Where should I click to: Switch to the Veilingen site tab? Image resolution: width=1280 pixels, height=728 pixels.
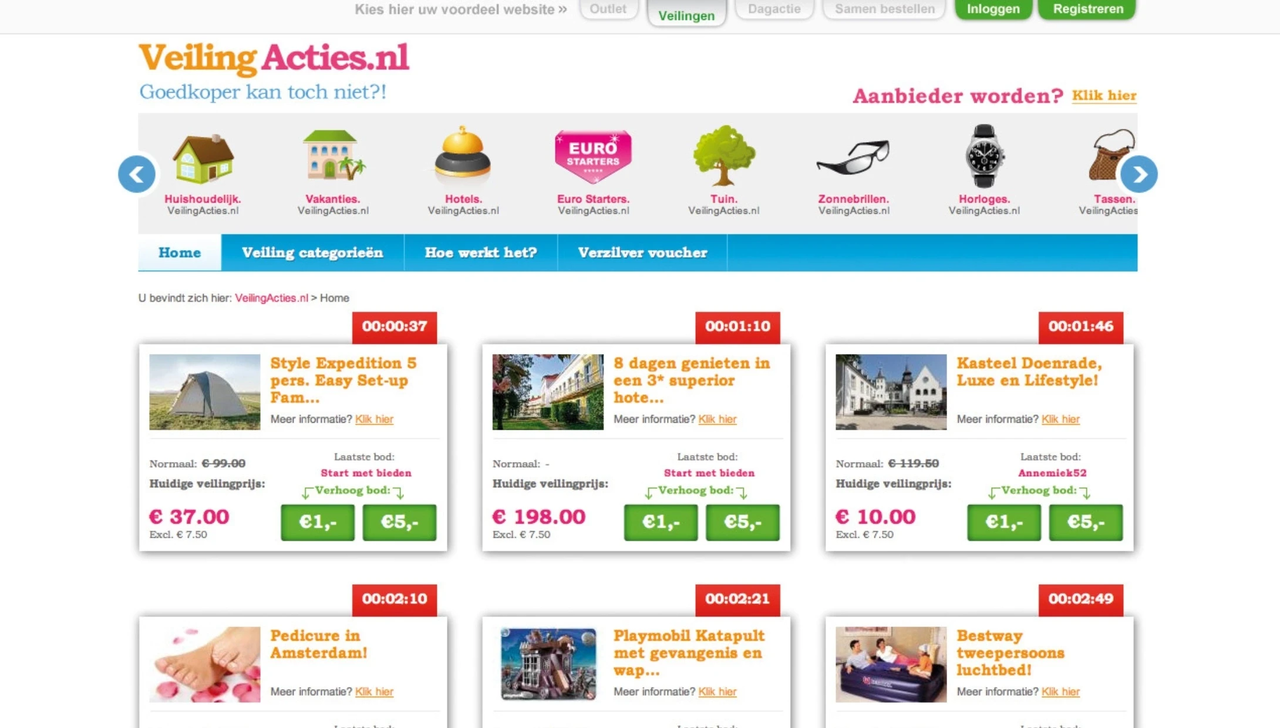coord(687,13)
